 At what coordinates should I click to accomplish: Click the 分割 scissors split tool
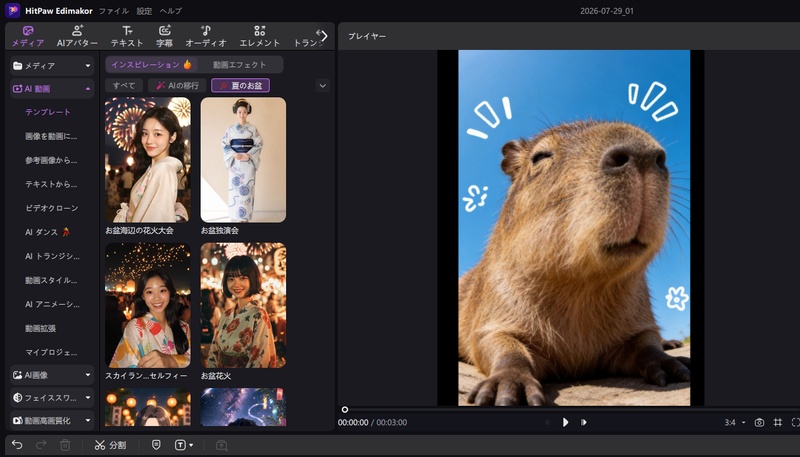(x=111, y=445)
